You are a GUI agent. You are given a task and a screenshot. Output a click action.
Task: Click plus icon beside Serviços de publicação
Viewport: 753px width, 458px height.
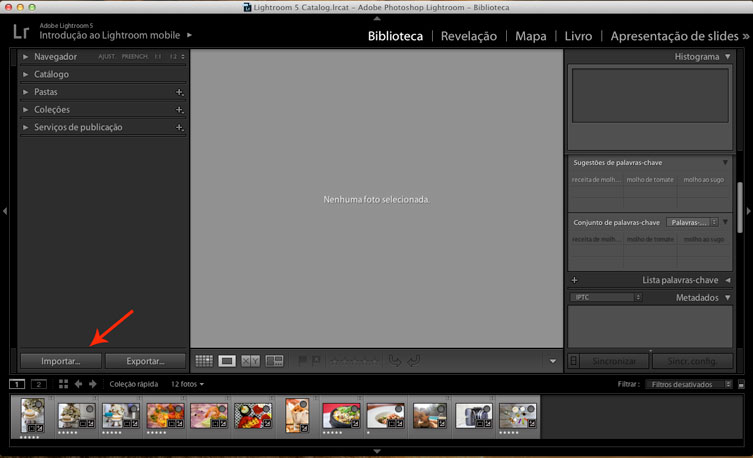click(x=179, y=128)
